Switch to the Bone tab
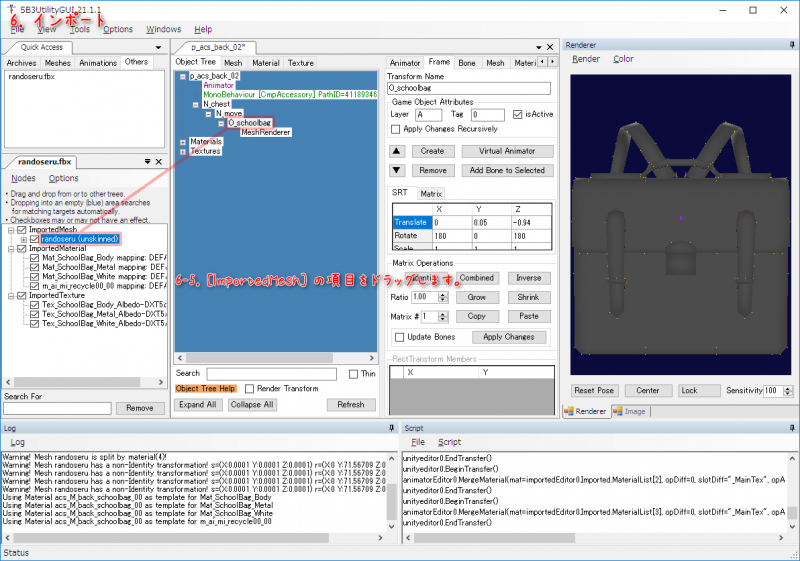This screenshot has height=561, width=800. tap(467, 63)
